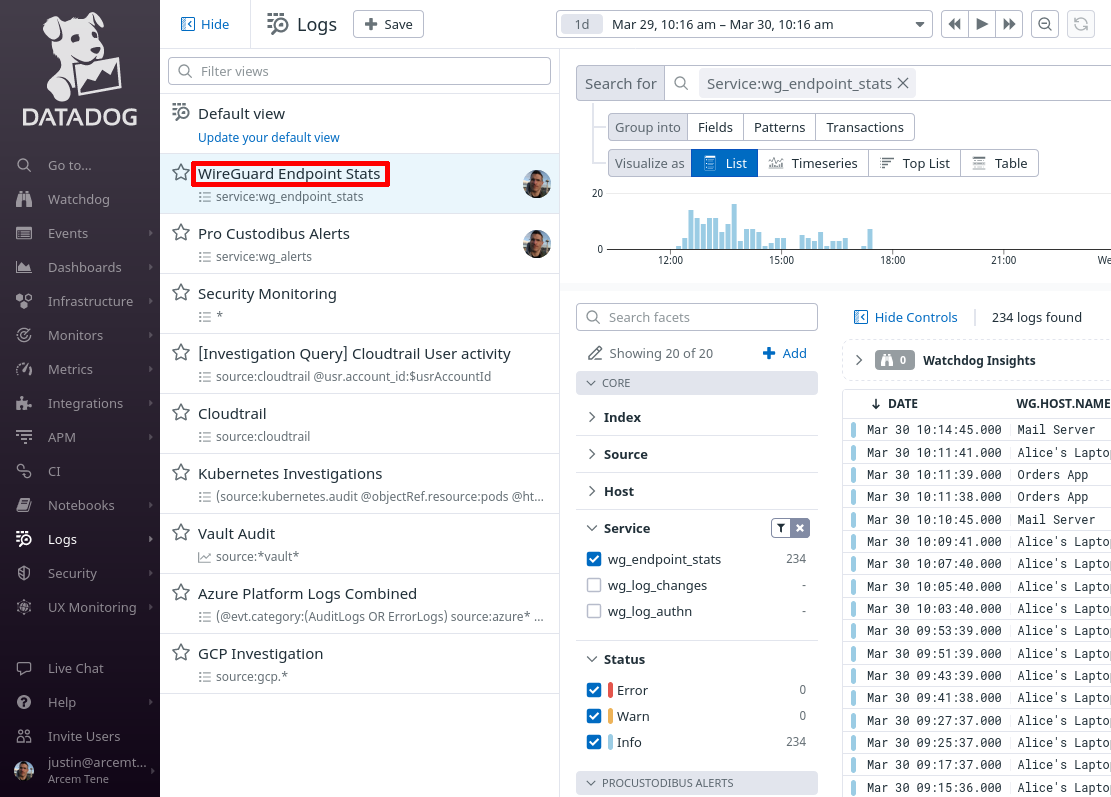Uncheck wg_endpoint_stats service facet
The height and width of the screenshot is (797, 1111).
click(594, 559)
